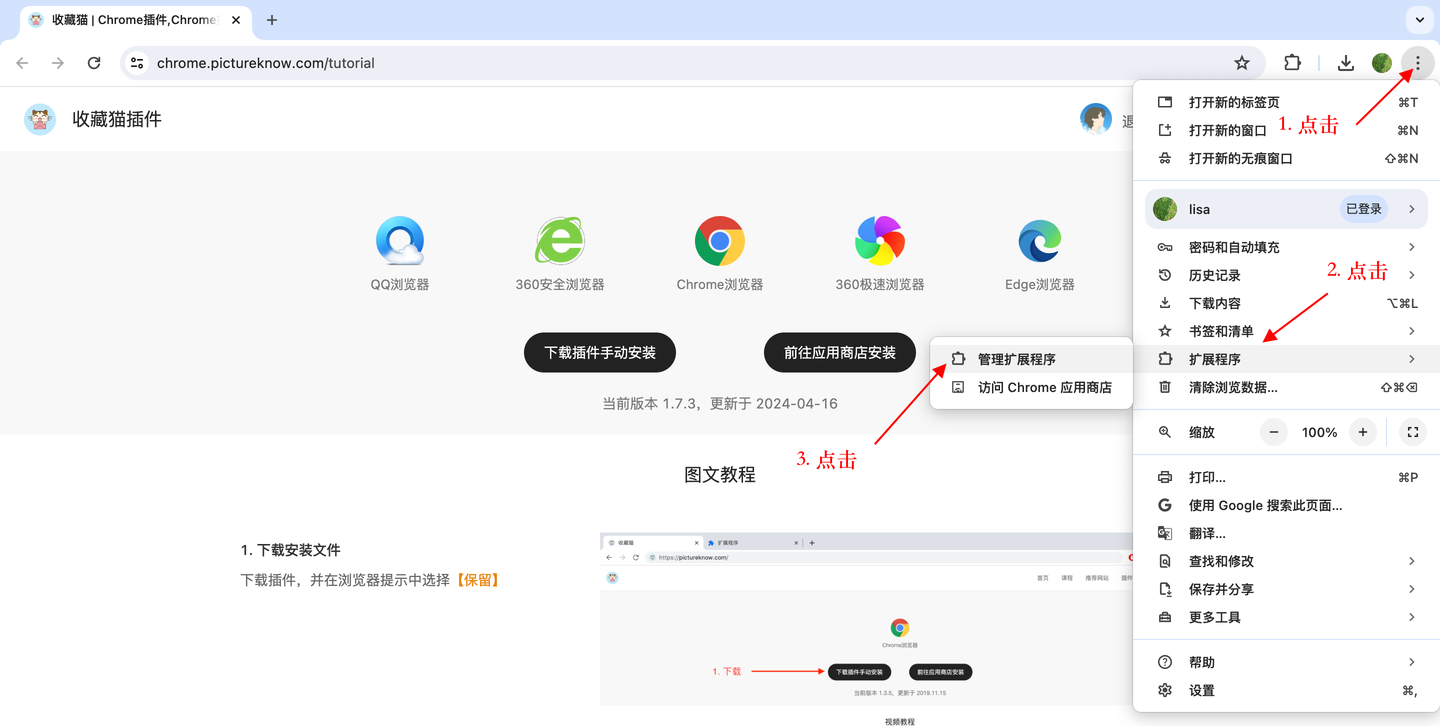Go forward to the next page
This screenshot has width=1440, height=726.
click(58, 63)
